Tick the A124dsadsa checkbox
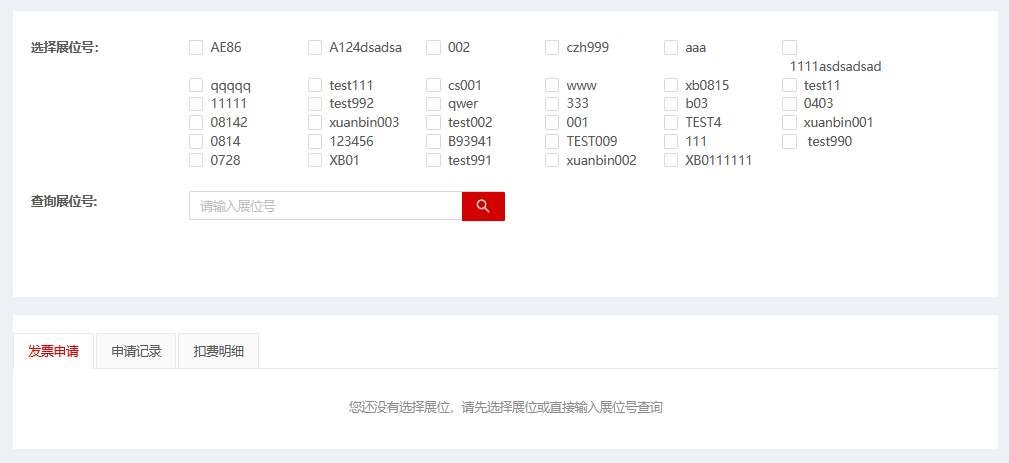 (x=315, y=48)
